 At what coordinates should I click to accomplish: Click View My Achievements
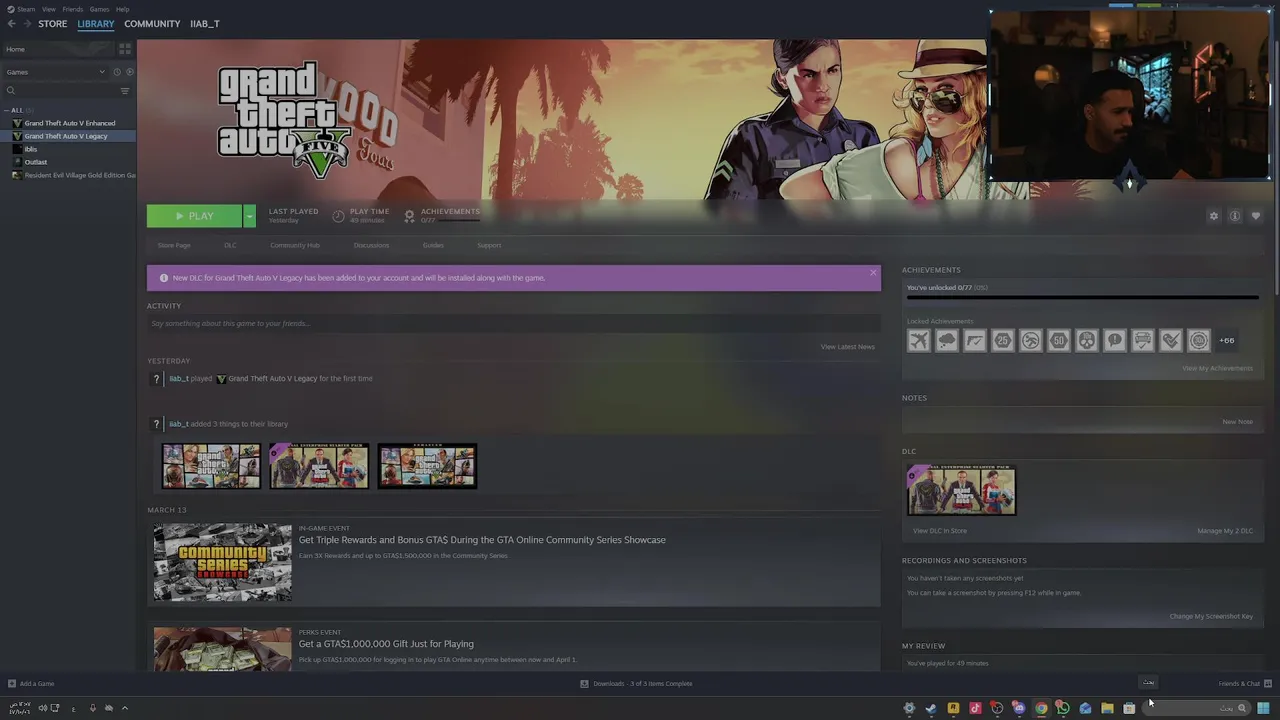tap(1217, 368)
